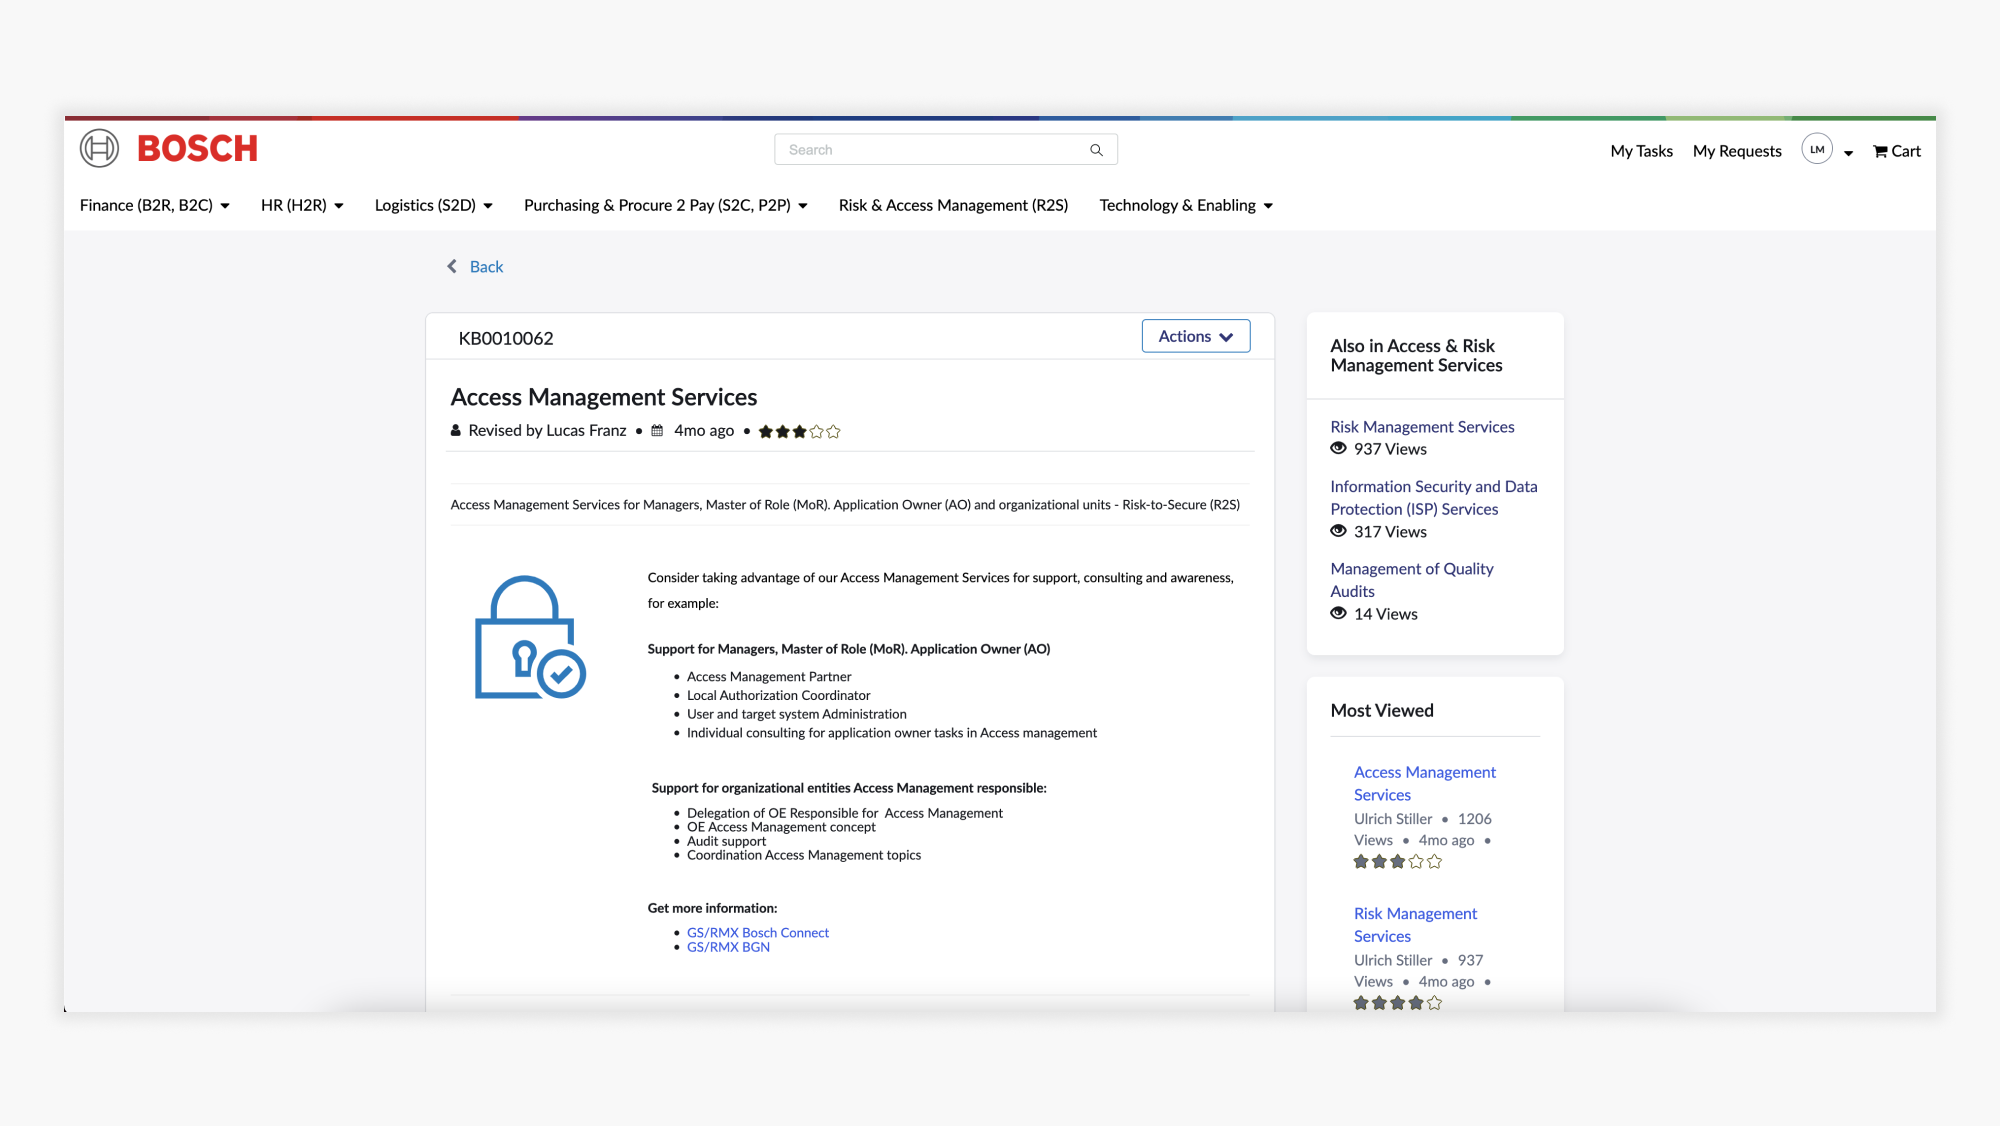Expand the Actions dropdown

pos(1195,336)
